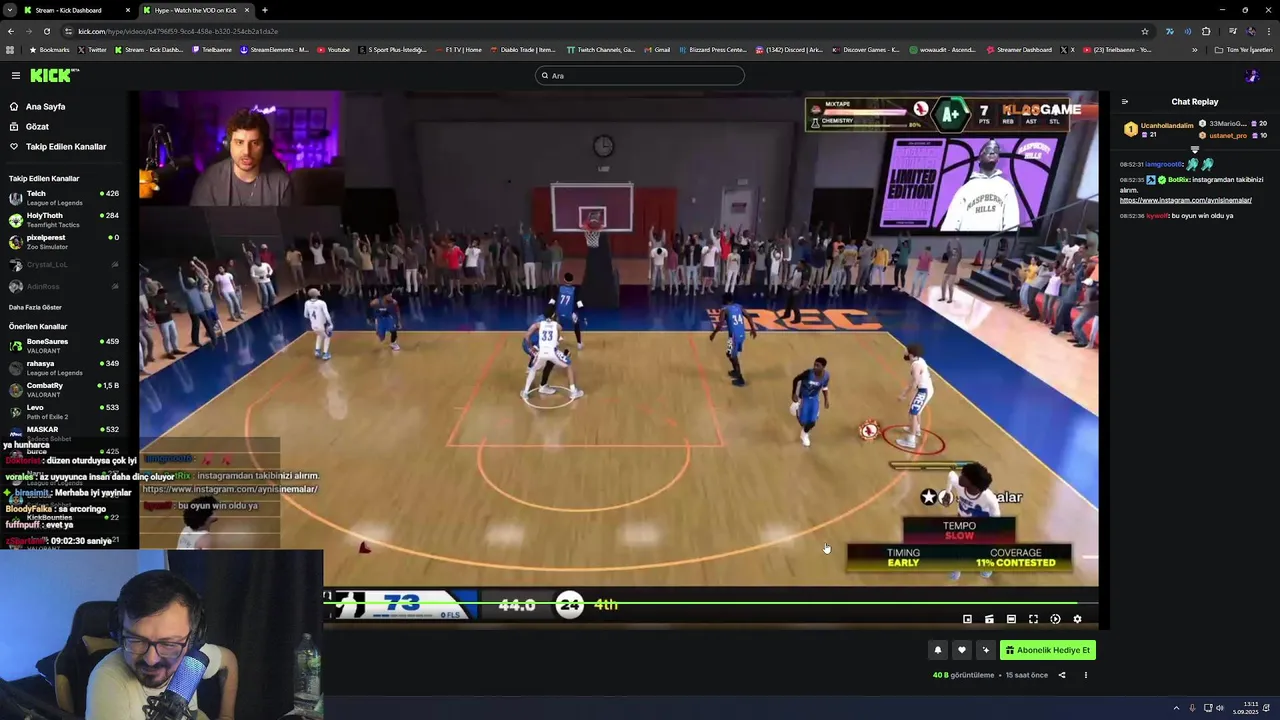This screenshot has width=1280, height=720.
Task: Open the instagram link in chat replay
Action: click(x=1185, y=200)
